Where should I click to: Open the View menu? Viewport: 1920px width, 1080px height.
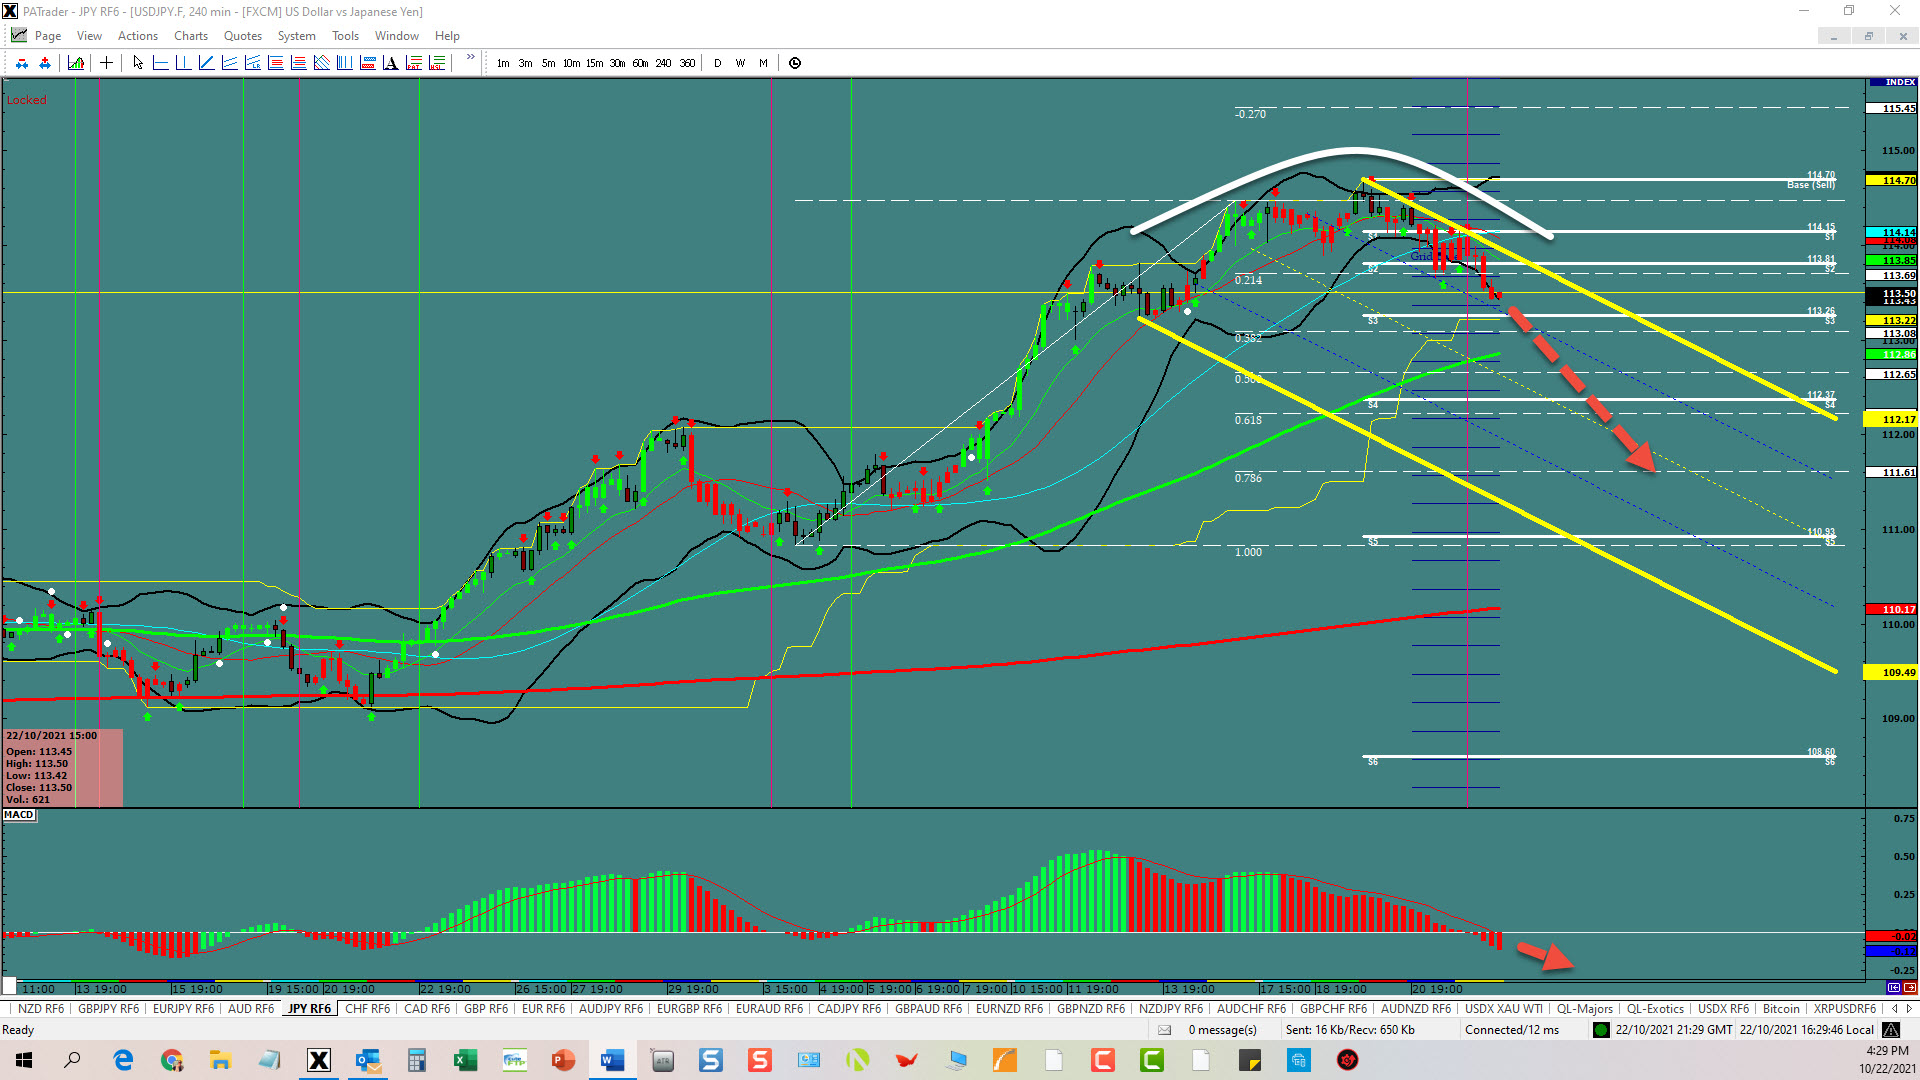(89, 36)
